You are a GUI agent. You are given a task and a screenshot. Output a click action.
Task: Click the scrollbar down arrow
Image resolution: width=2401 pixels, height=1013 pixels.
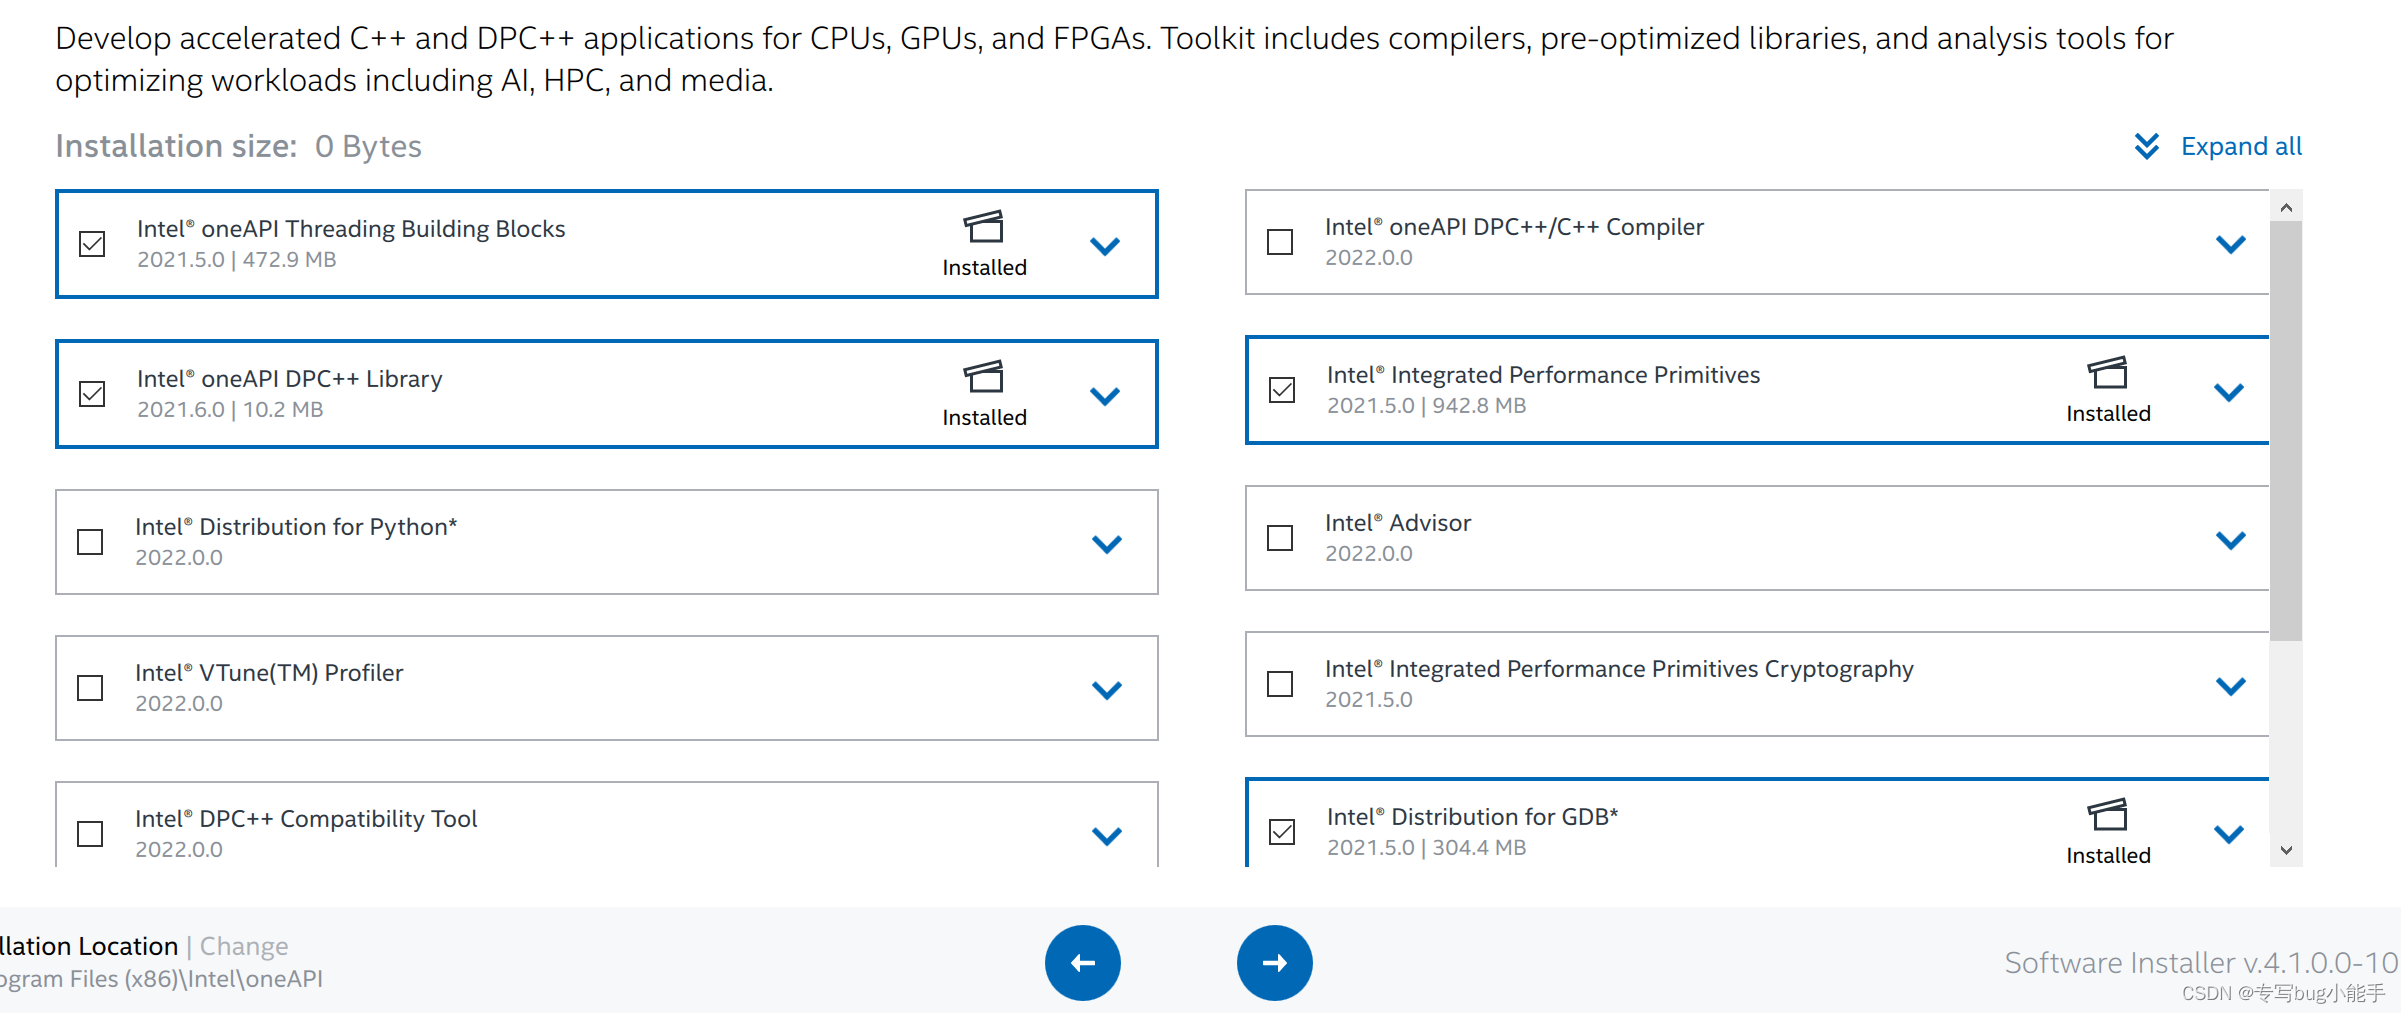(2287, 849)
